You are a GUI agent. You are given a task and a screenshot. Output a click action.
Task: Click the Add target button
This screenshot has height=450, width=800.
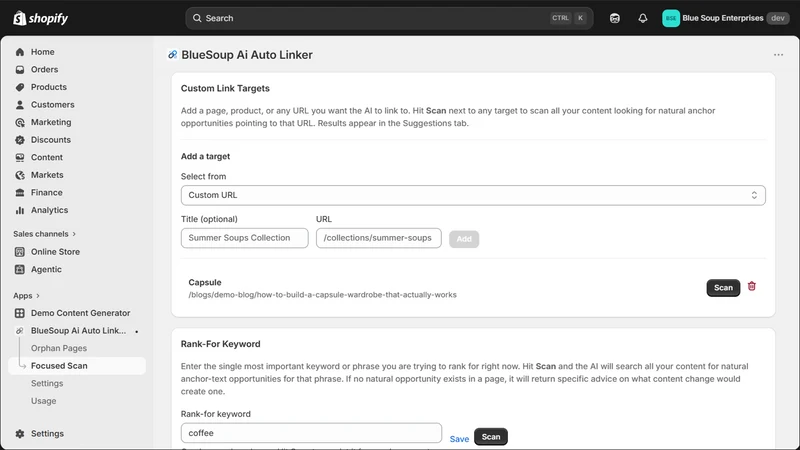click(x=464, y=239)
